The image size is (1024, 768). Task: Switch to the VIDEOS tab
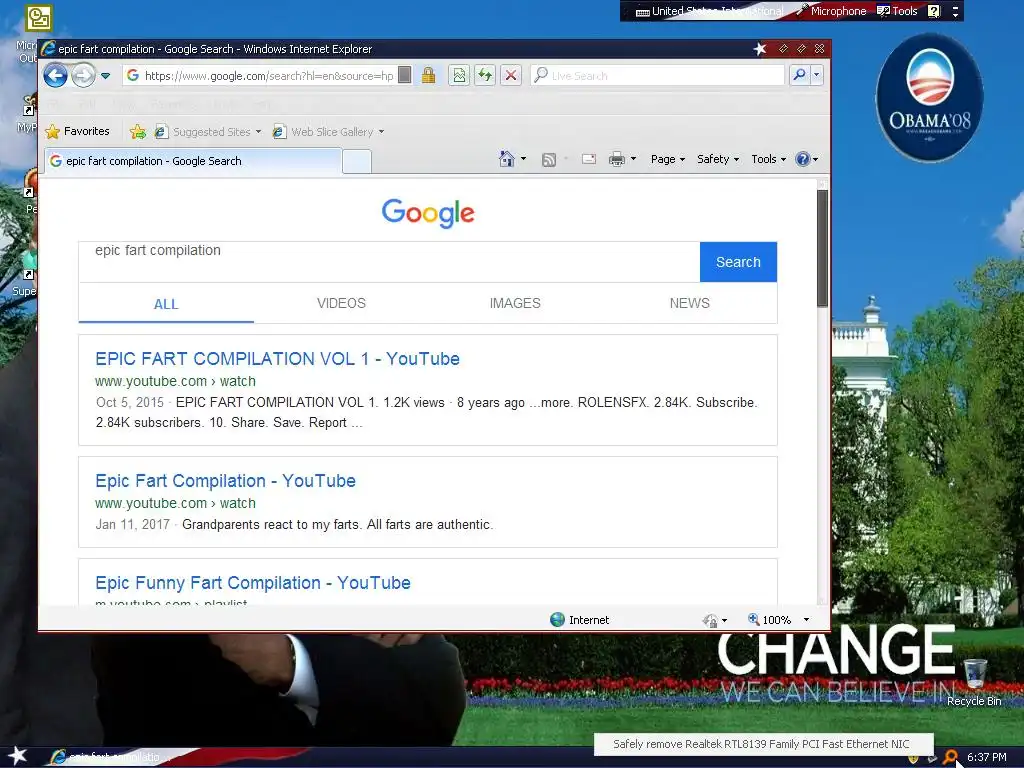(341, 303)
